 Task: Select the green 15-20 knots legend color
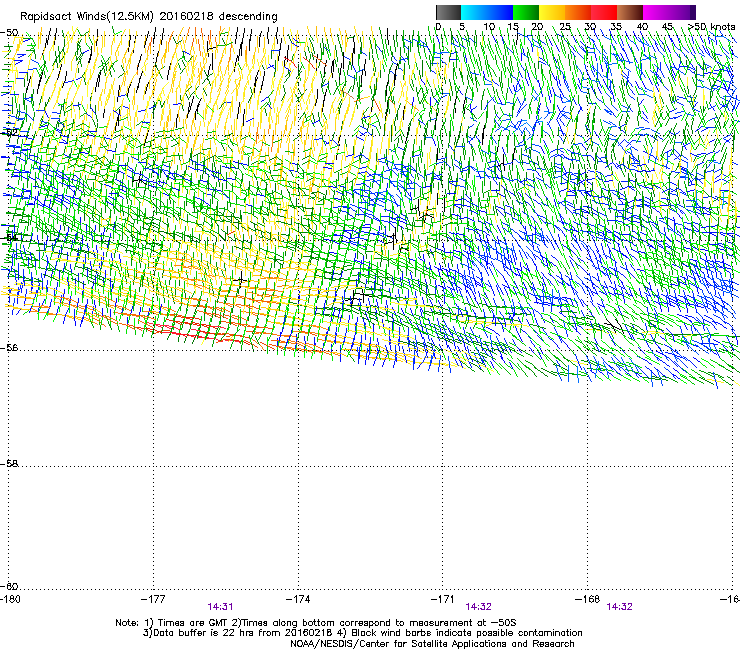click(526, 12)
